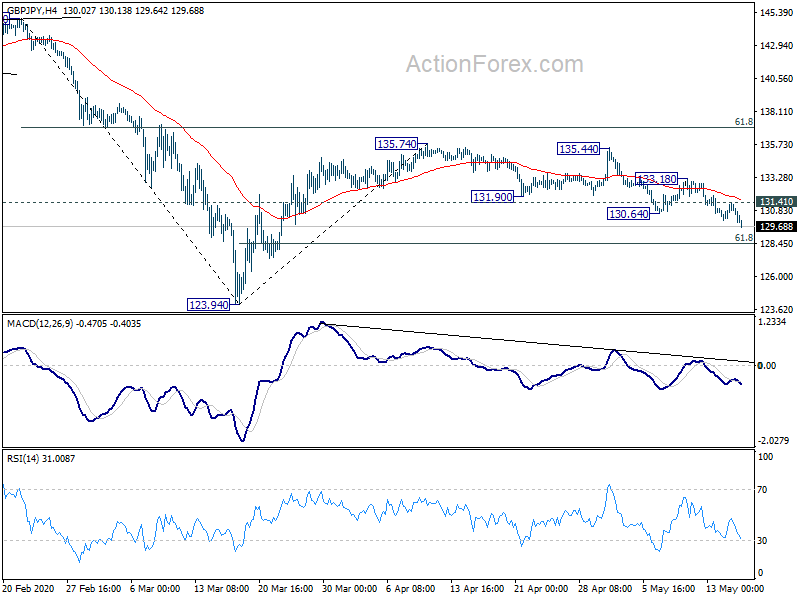Image resolution: width=800 pixels, height=600 pixels.
Task: Click the 133.180 price label
Action: pyautogui.click(x=657, y=179)
